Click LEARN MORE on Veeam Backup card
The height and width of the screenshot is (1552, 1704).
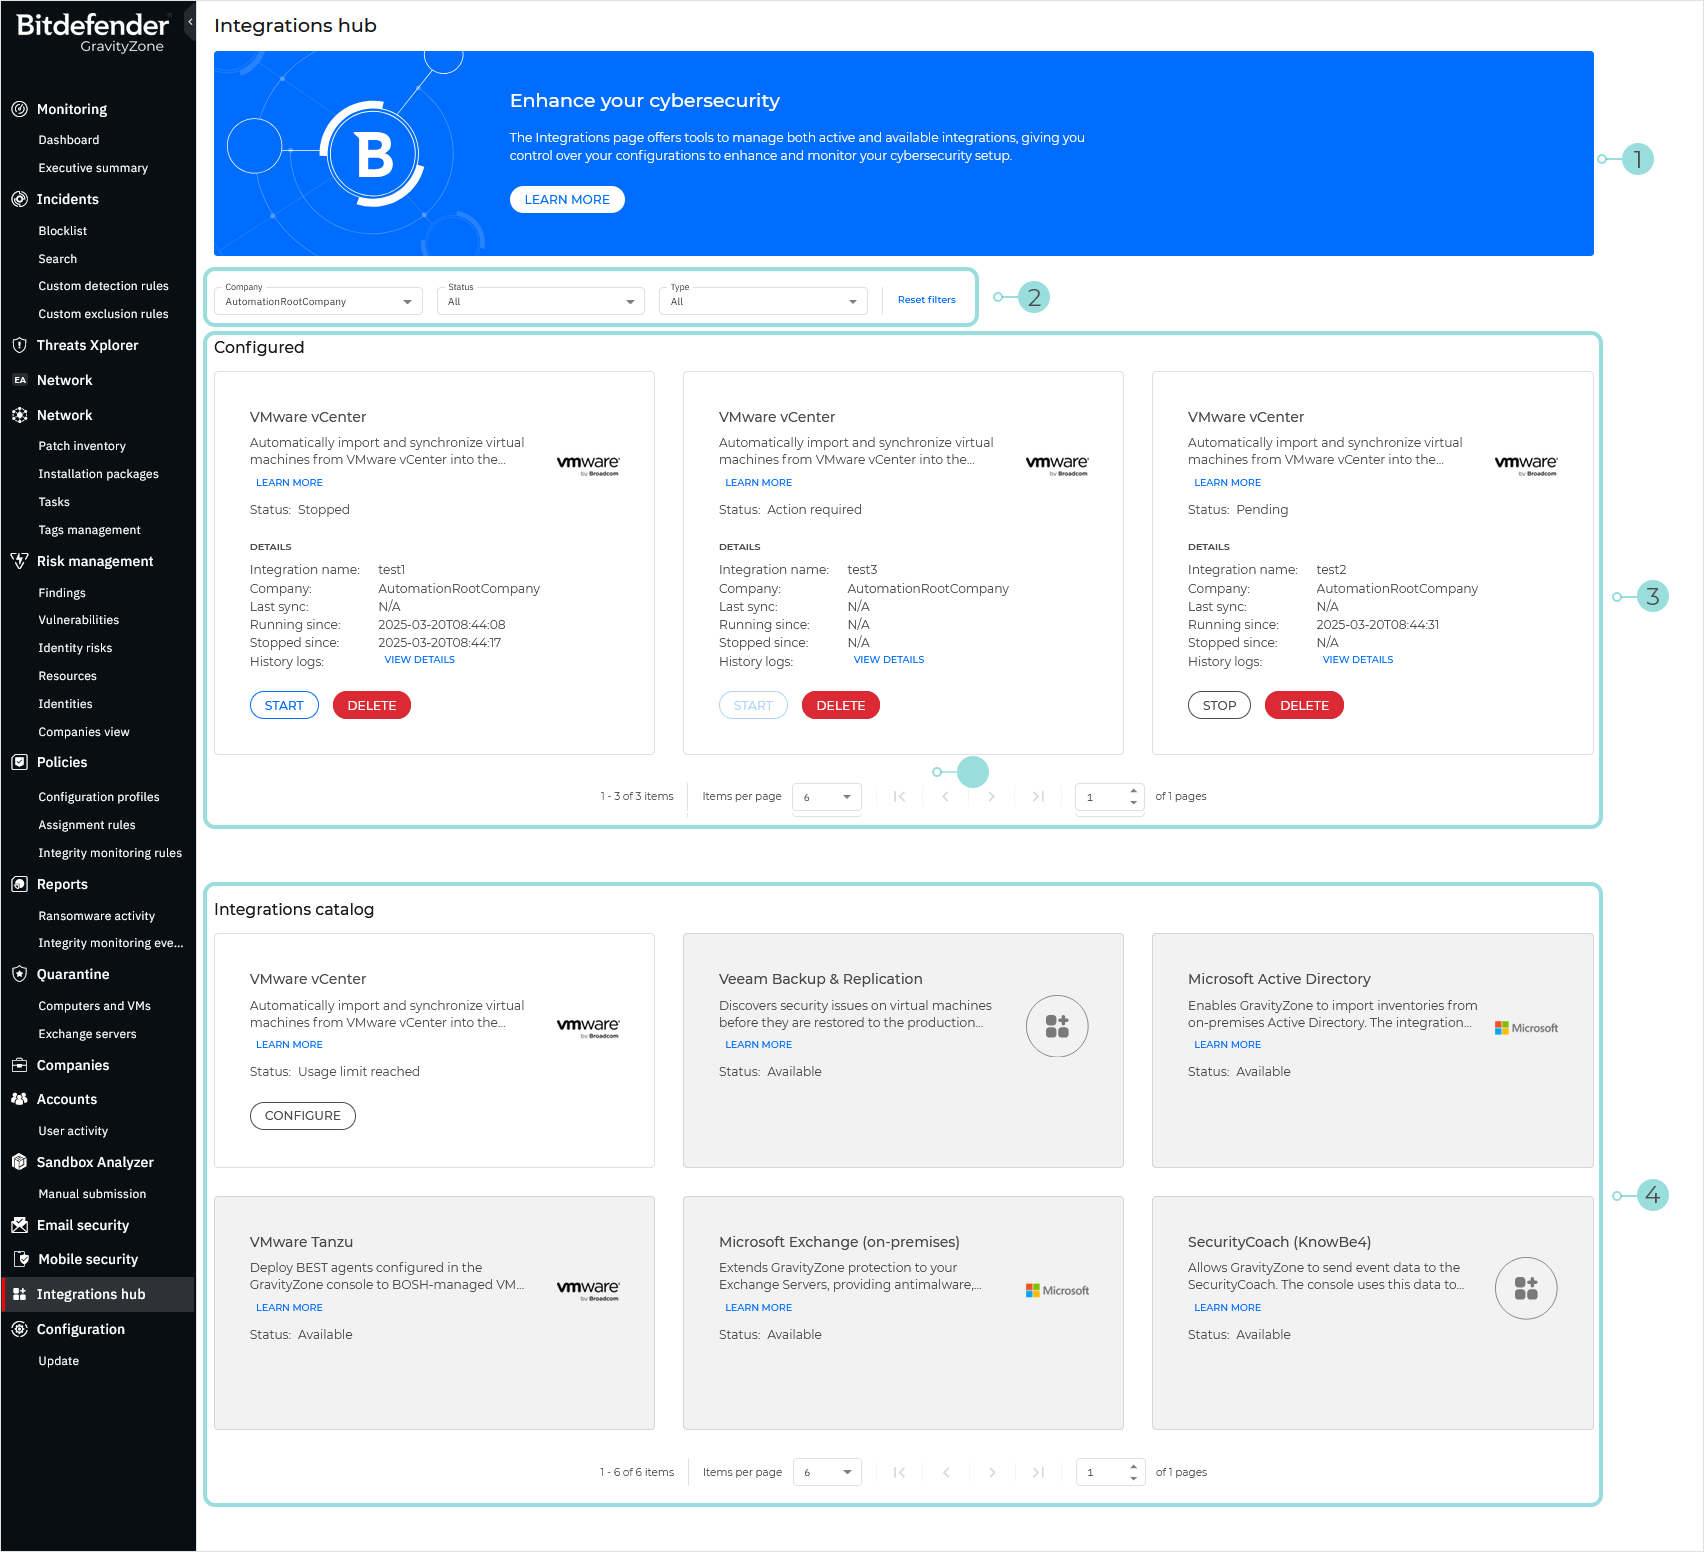pos(759,1045)
